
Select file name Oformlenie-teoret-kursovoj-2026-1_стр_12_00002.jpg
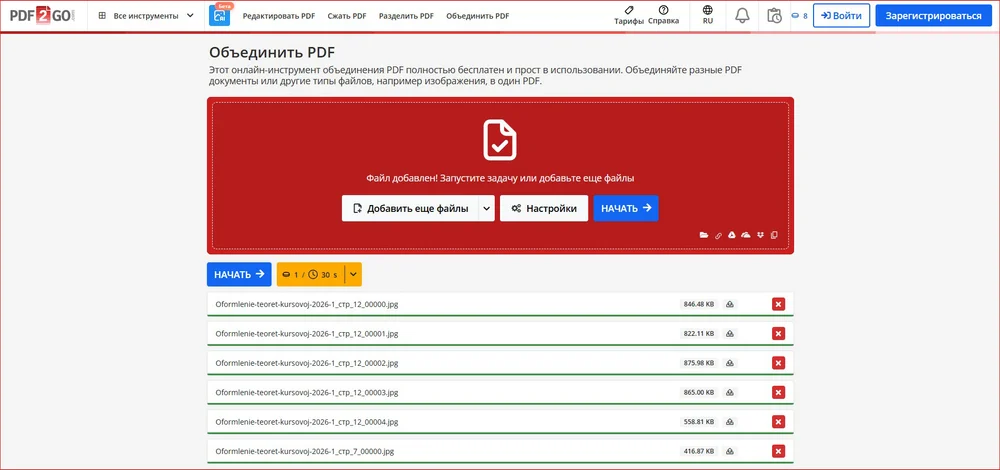(x=307, y=363)
